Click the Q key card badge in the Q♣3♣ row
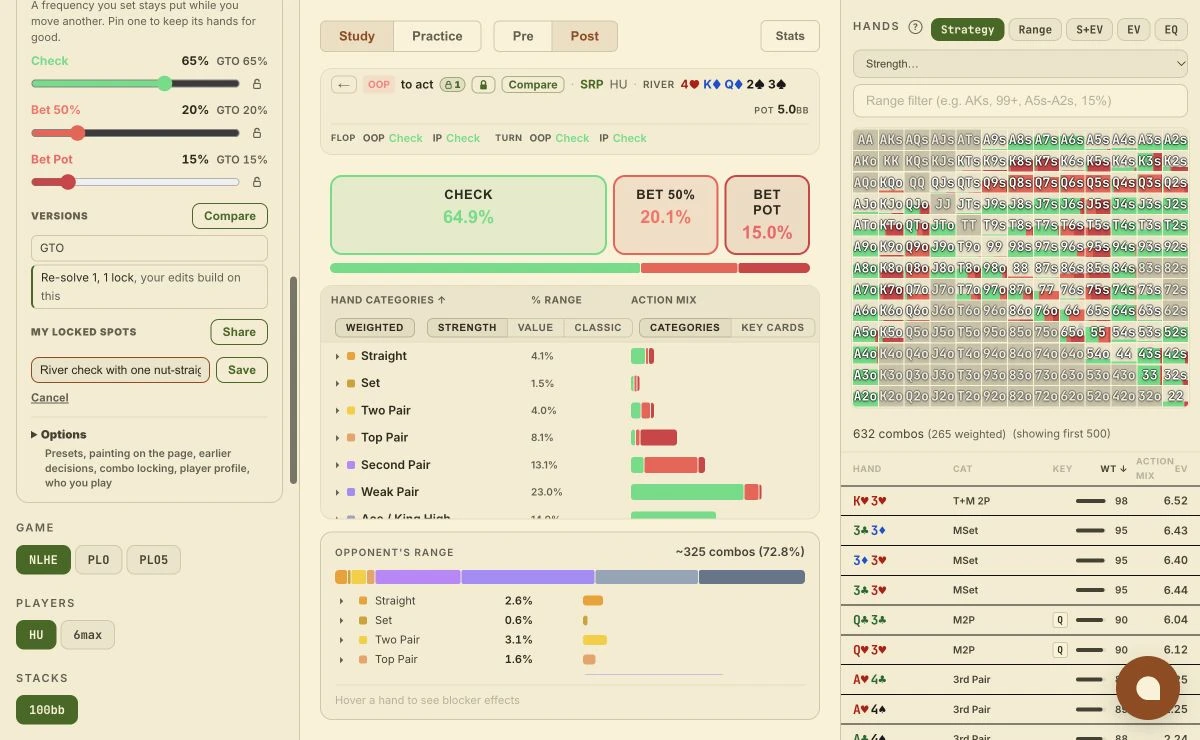 click(1060, 620)
